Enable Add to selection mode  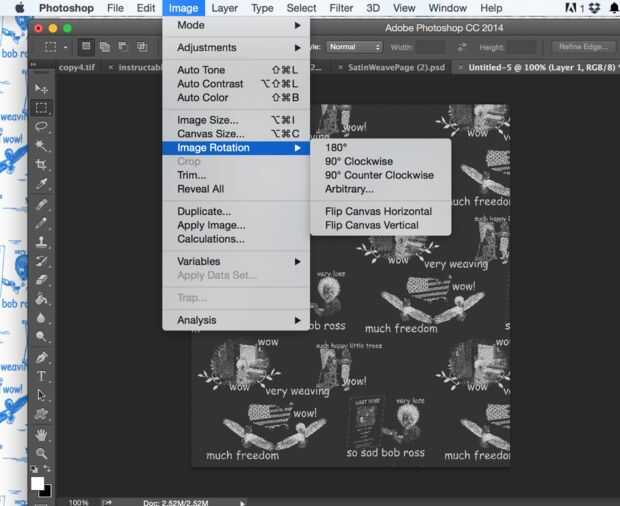pos(105,47)
